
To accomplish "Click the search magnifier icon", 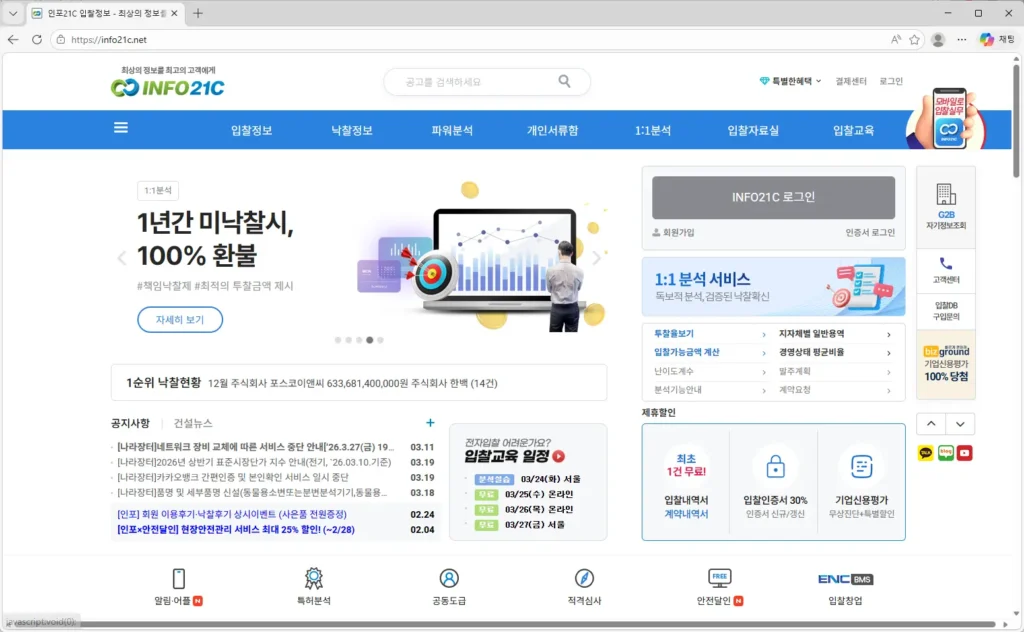I will pyautogui.click(x=564, y=82).
